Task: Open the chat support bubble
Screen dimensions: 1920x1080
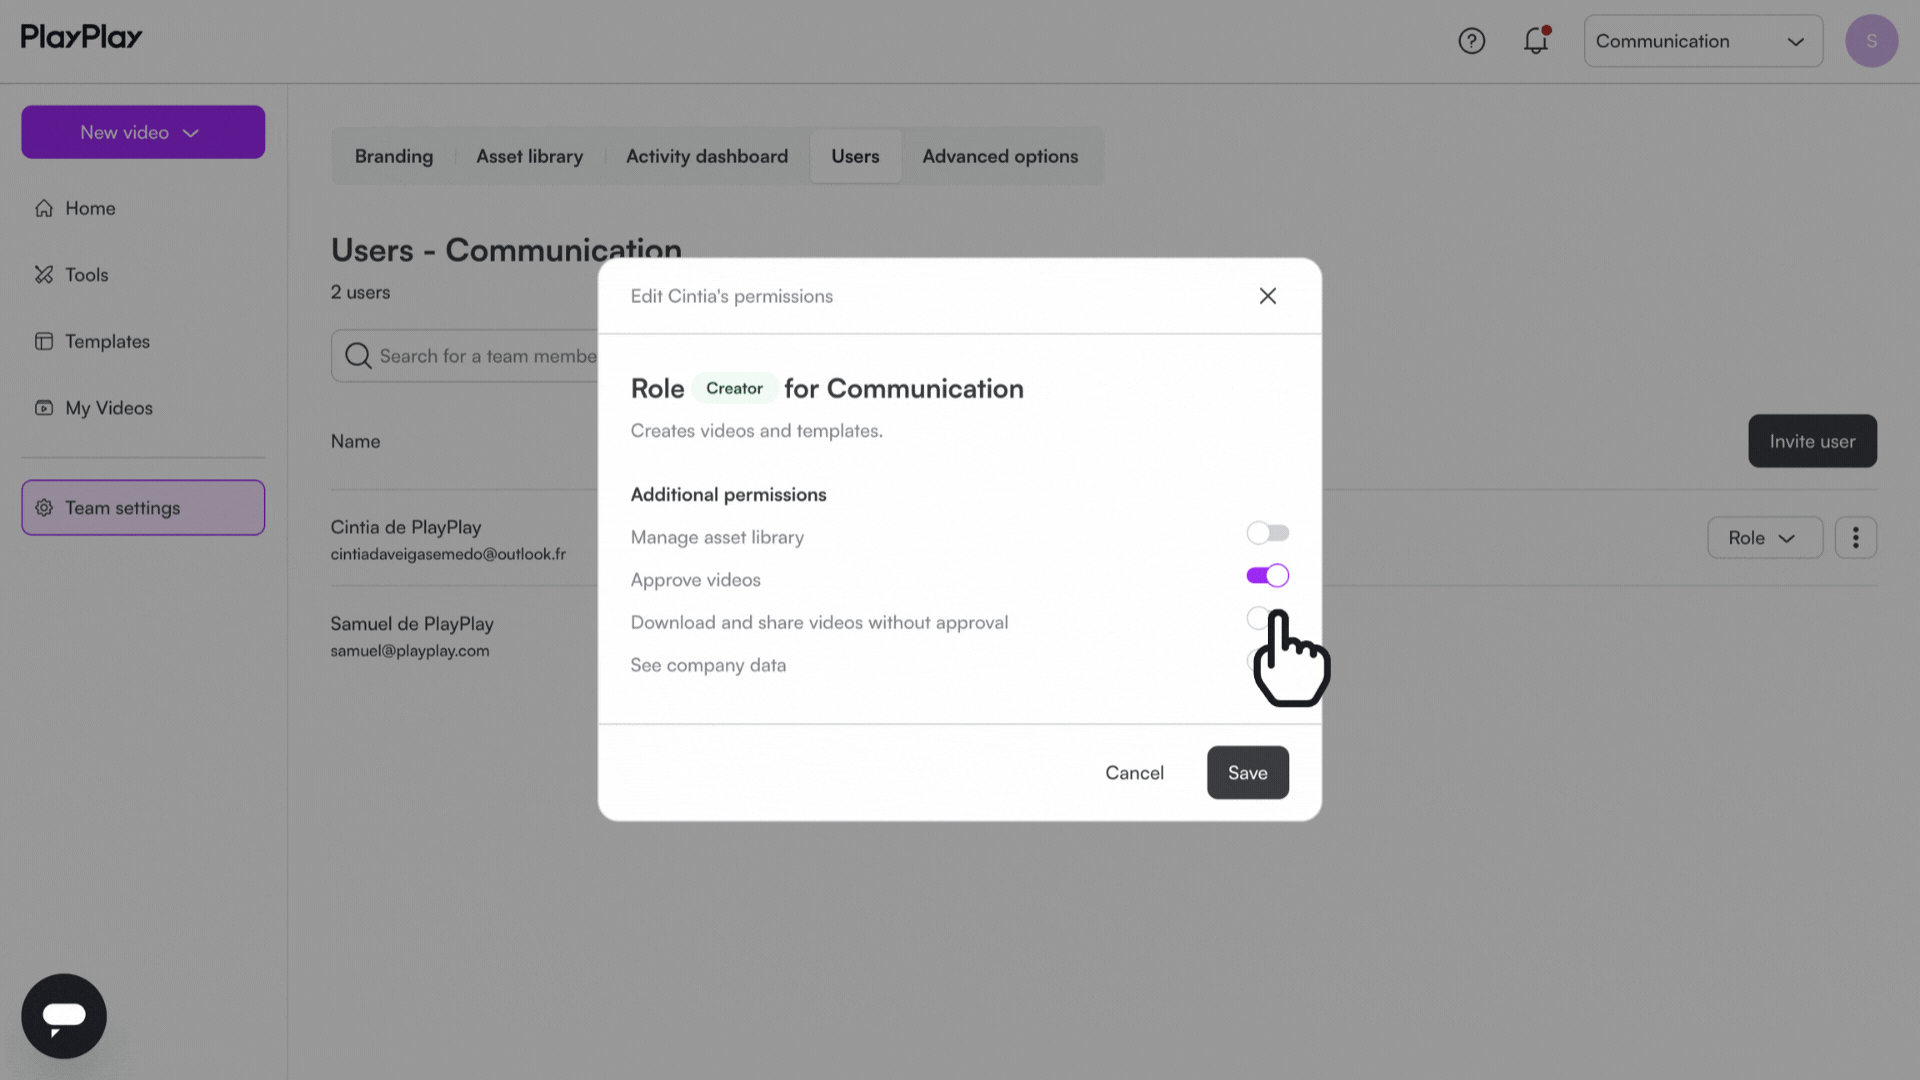Action: (64, 1016)
